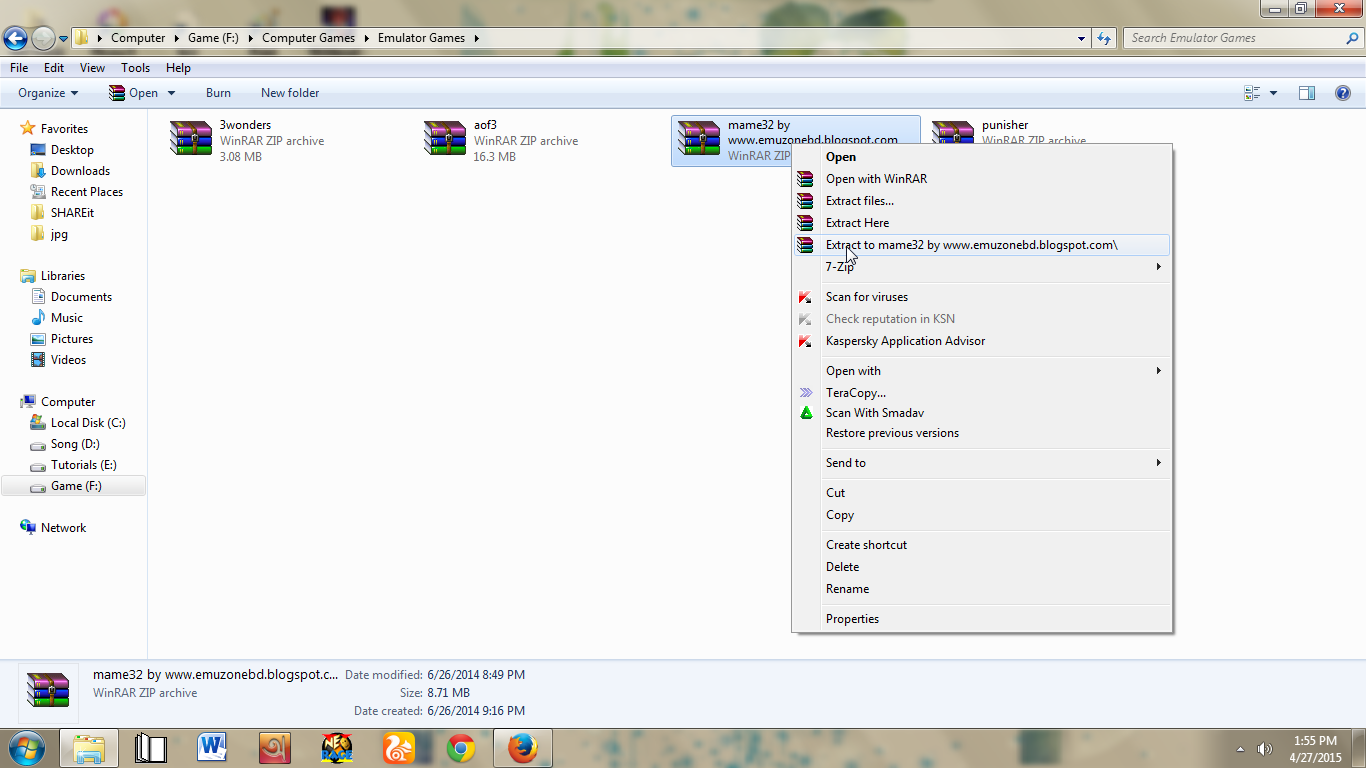Choose Open with WinRAR
The height and width of the screenshot is (768, 1366).
(x=982, y=179)
